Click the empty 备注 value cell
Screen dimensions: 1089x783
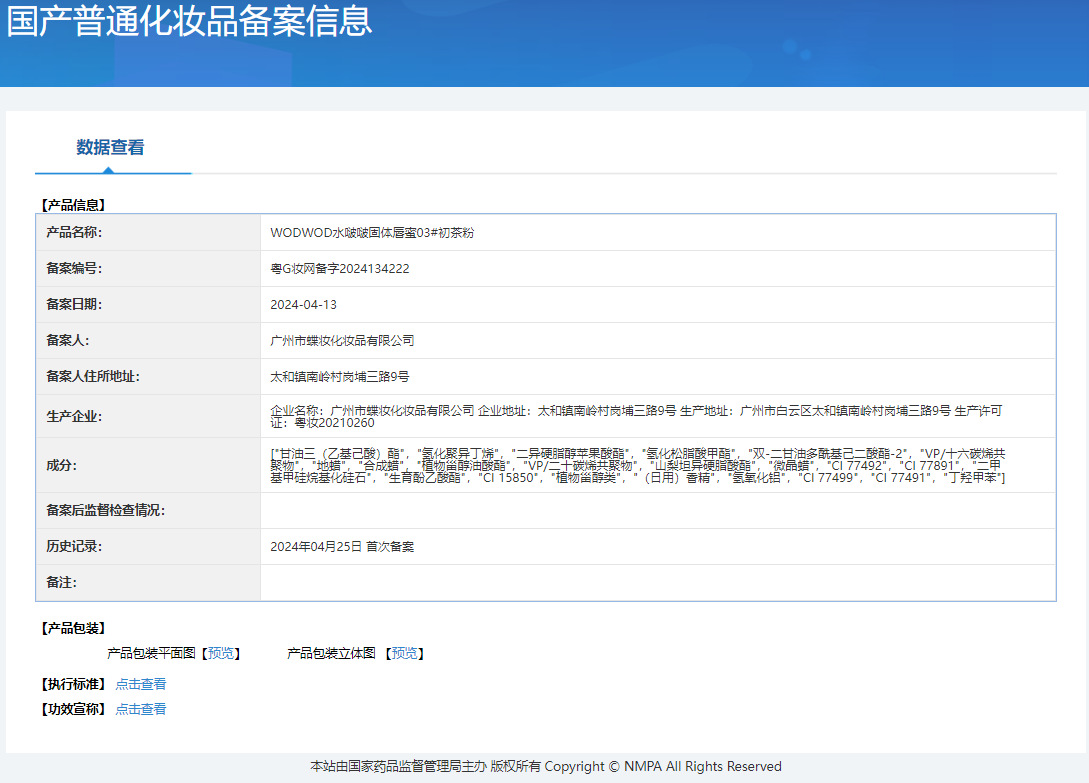[657, 582]
